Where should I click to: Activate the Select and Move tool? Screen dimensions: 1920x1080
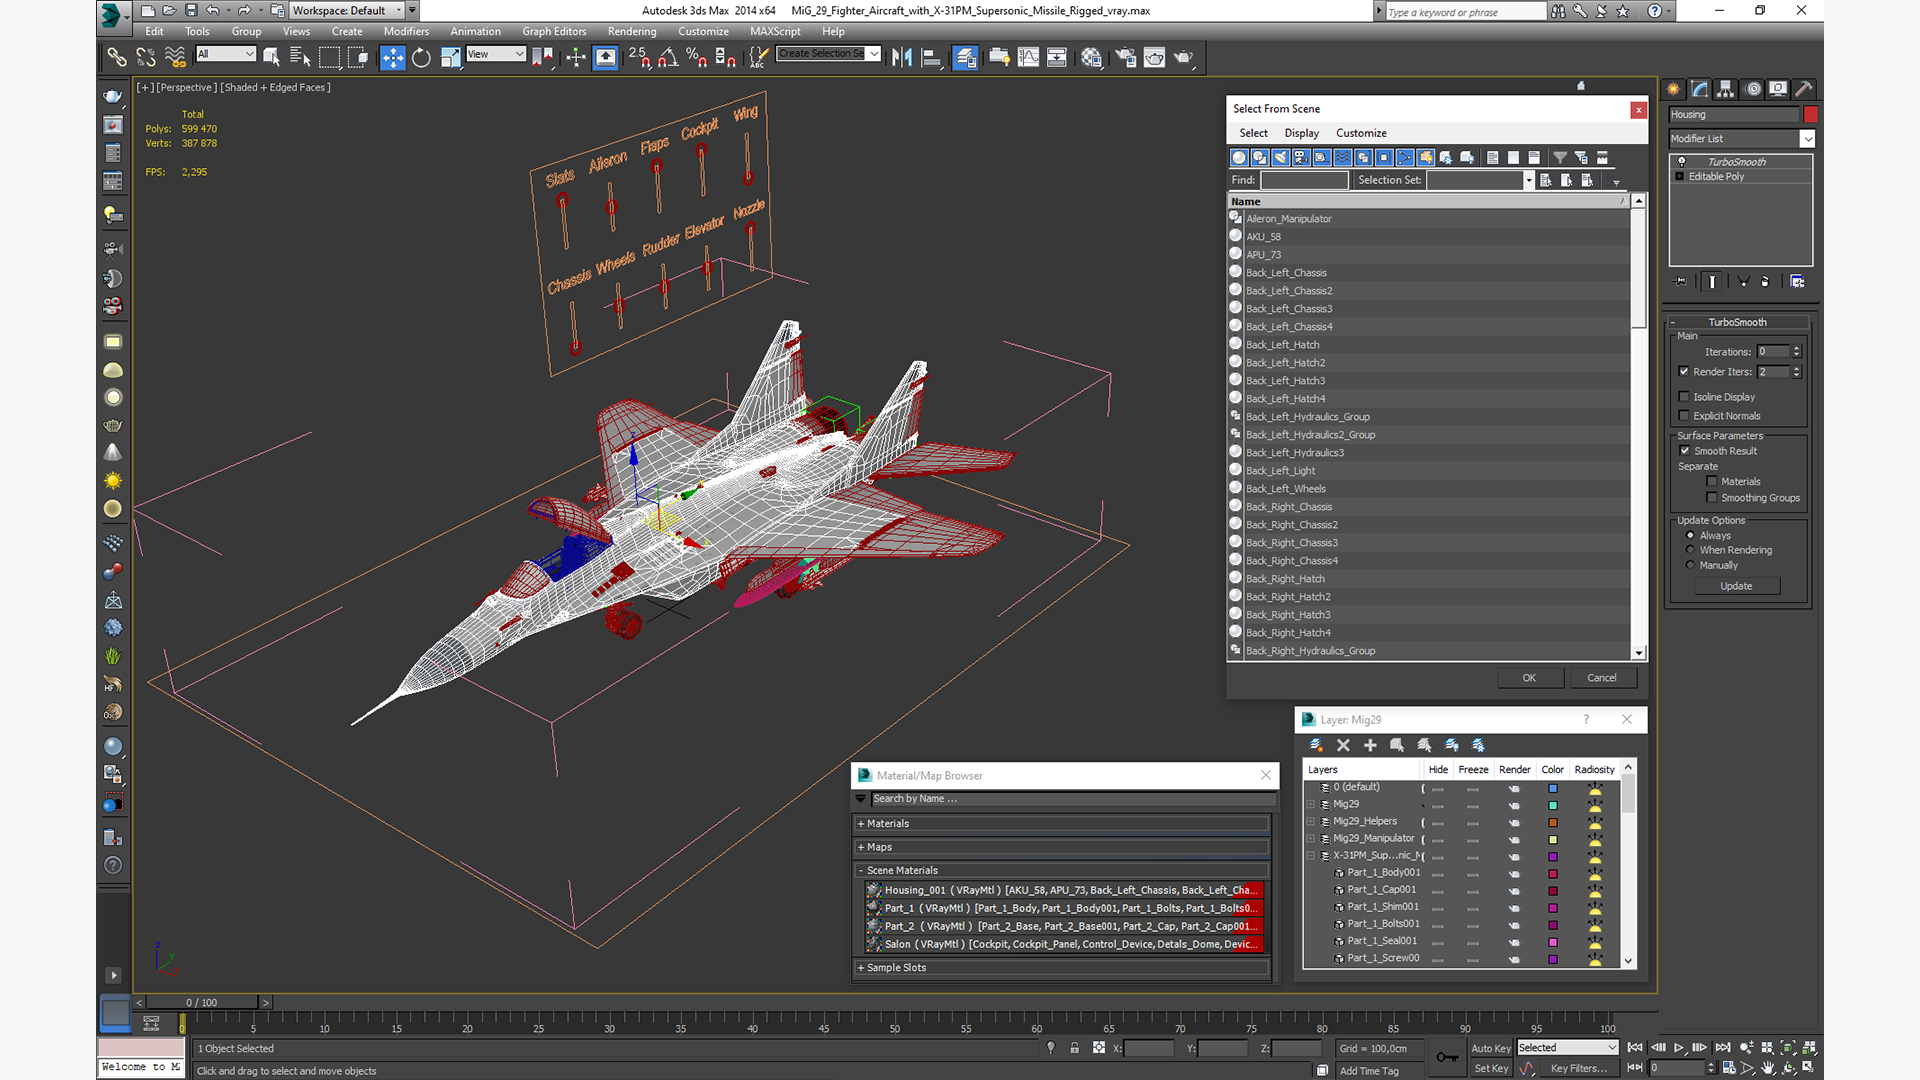coord(393,57)
